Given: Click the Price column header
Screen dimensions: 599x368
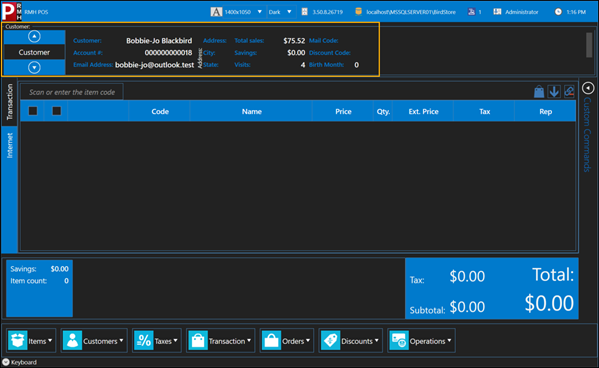Looking at the screenshot, I should (x=343, y=112).
